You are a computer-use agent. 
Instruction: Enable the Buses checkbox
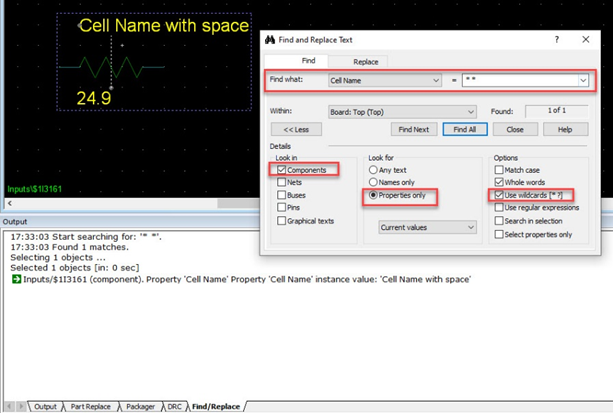(x=281, y=195)
